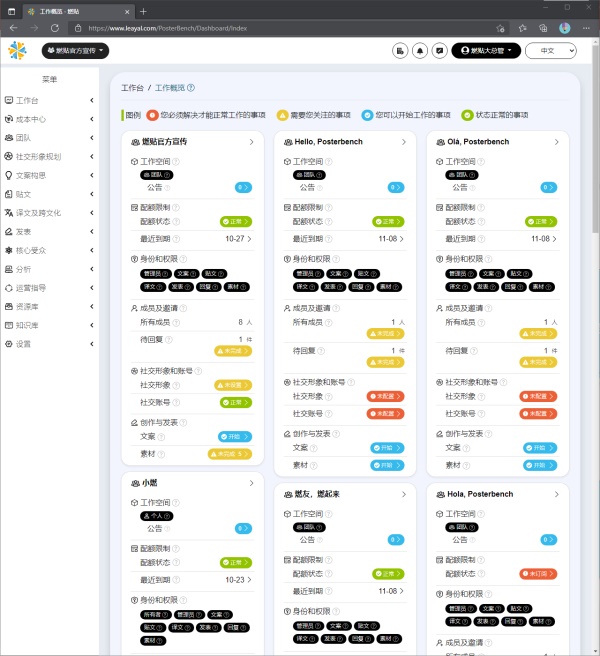Click the 文案构思 lightbulb icon
This screenshot has height=656, width=600.
[x=9, y=175]
